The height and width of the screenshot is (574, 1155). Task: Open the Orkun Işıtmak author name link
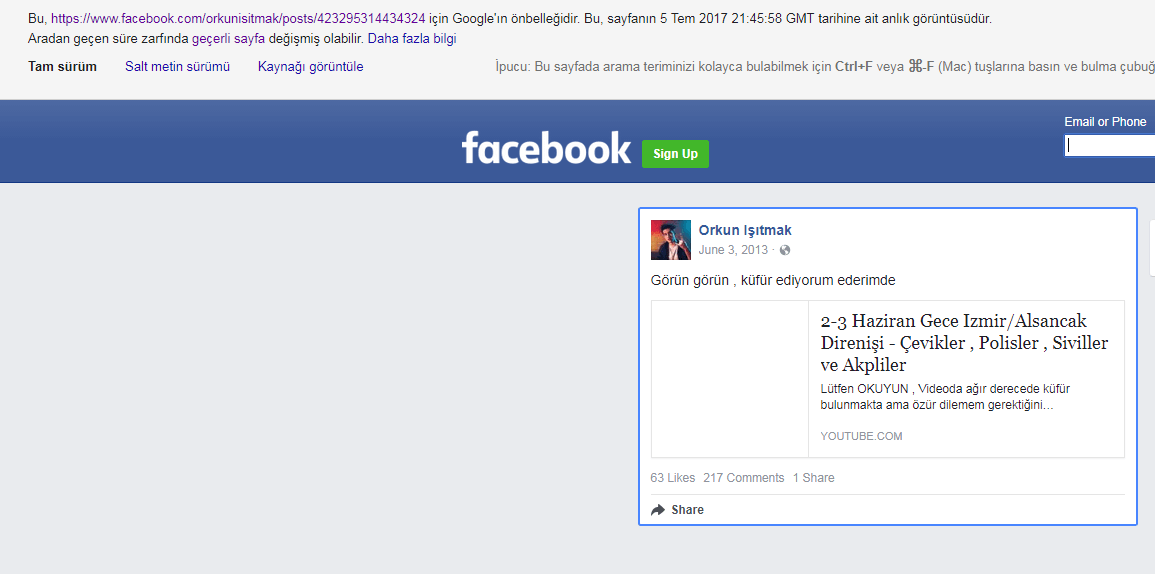tap(745, 230)
